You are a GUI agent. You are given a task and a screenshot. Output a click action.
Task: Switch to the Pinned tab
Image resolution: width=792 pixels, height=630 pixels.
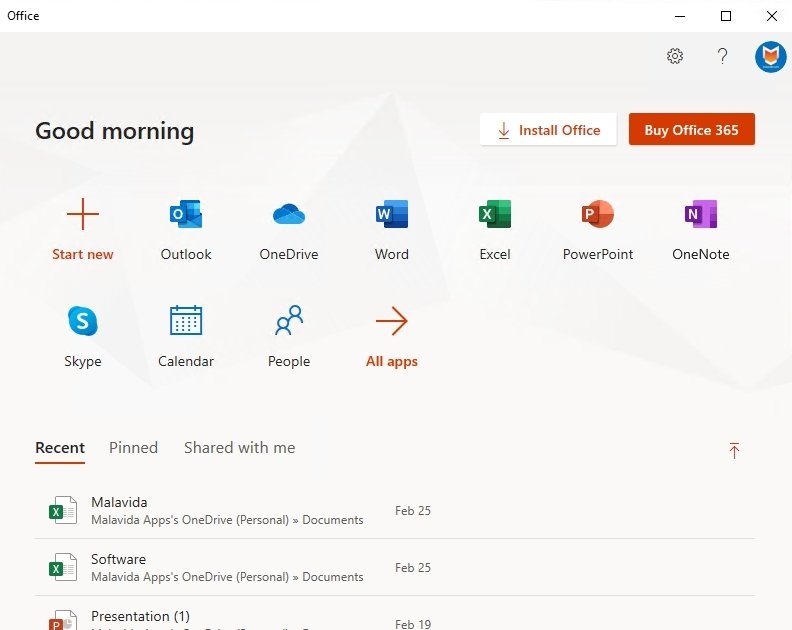133,448
